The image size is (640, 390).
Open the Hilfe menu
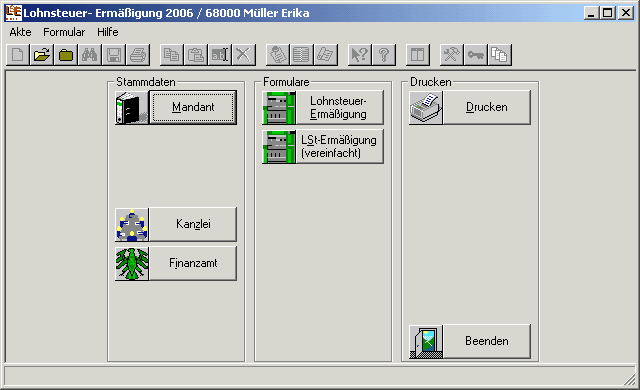tap(108, 32)
